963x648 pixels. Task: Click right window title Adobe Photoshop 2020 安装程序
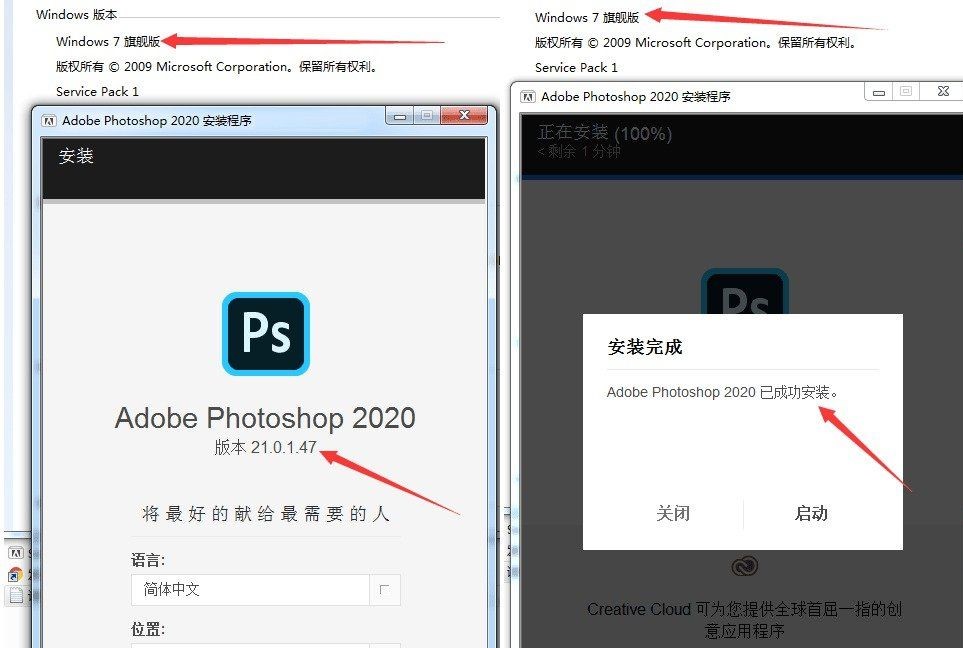tap(636, 96)
